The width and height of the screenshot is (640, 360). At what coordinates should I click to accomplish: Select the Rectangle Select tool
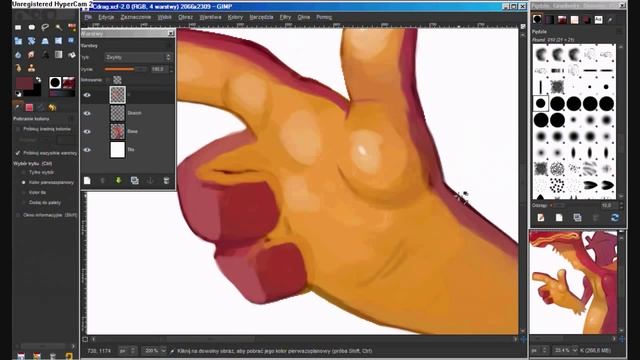[18, 27]
